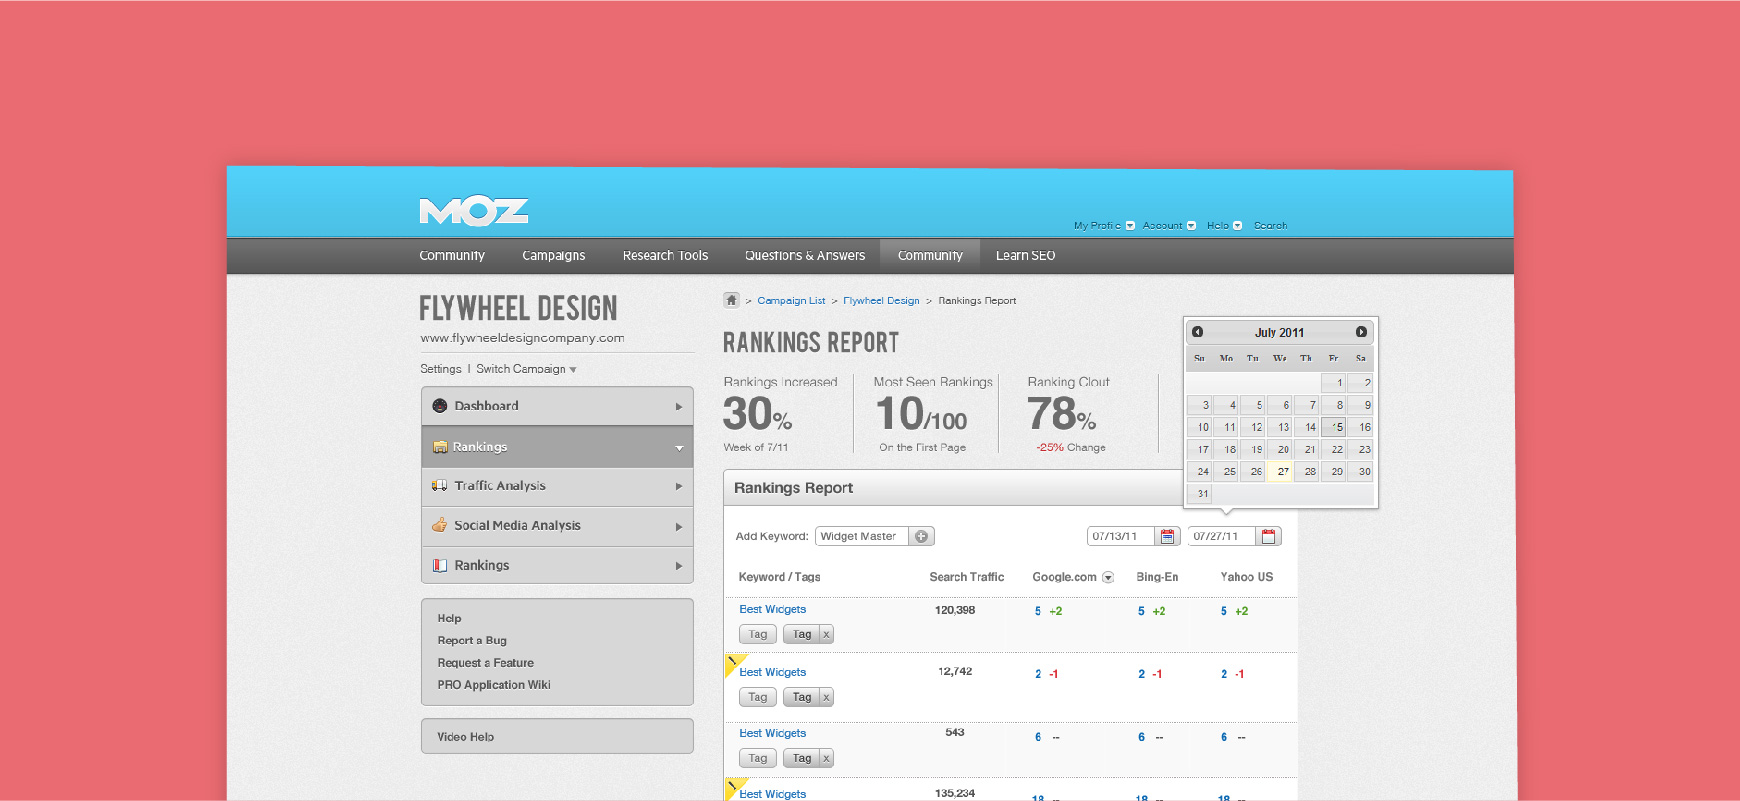
Task: Click the Search Traffic column header
Action: (966, 577)
